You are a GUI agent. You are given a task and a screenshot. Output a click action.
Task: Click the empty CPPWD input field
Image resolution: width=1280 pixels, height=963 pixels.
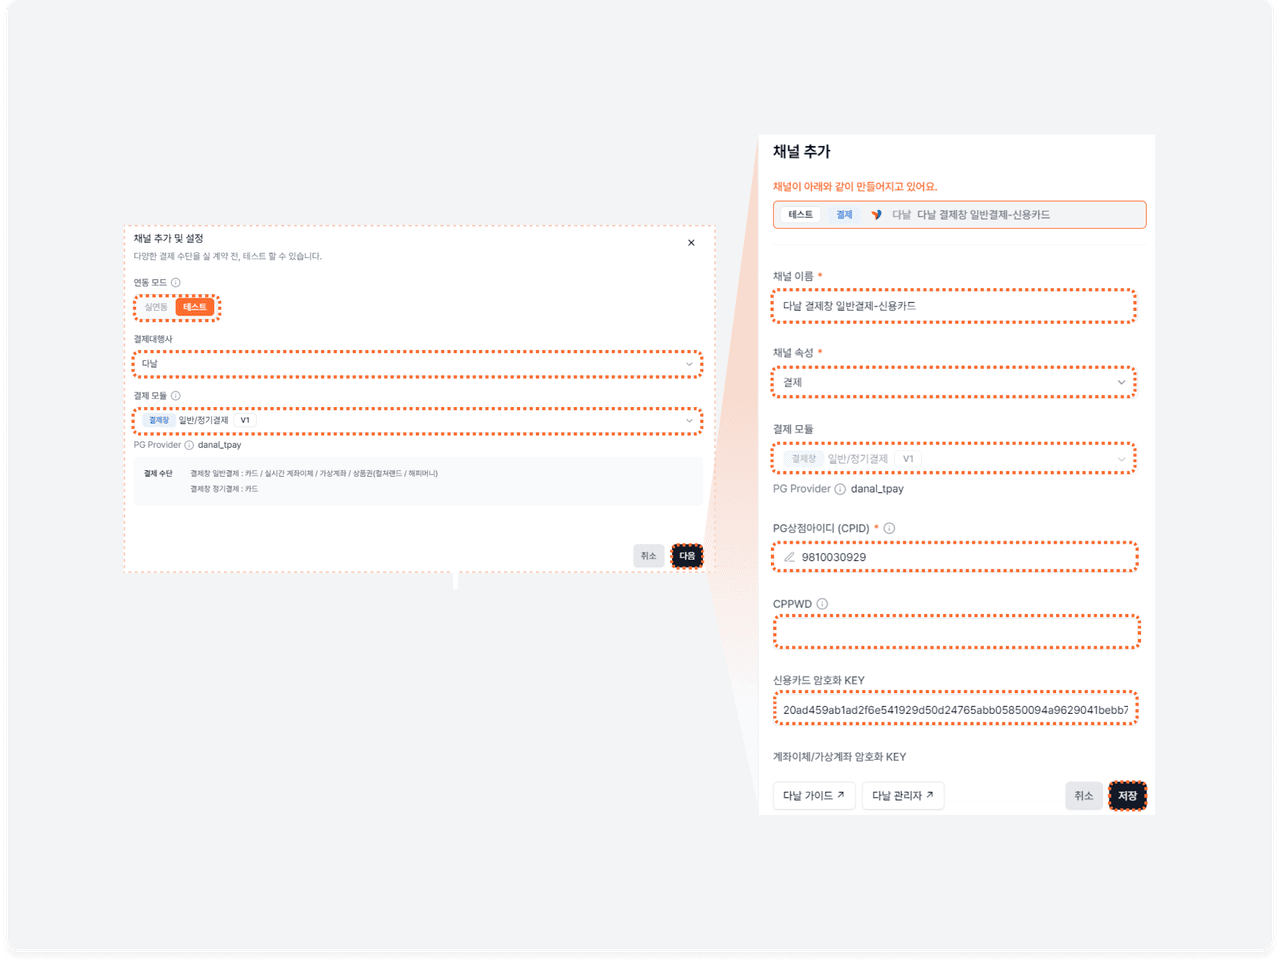[x=955, y=633]
